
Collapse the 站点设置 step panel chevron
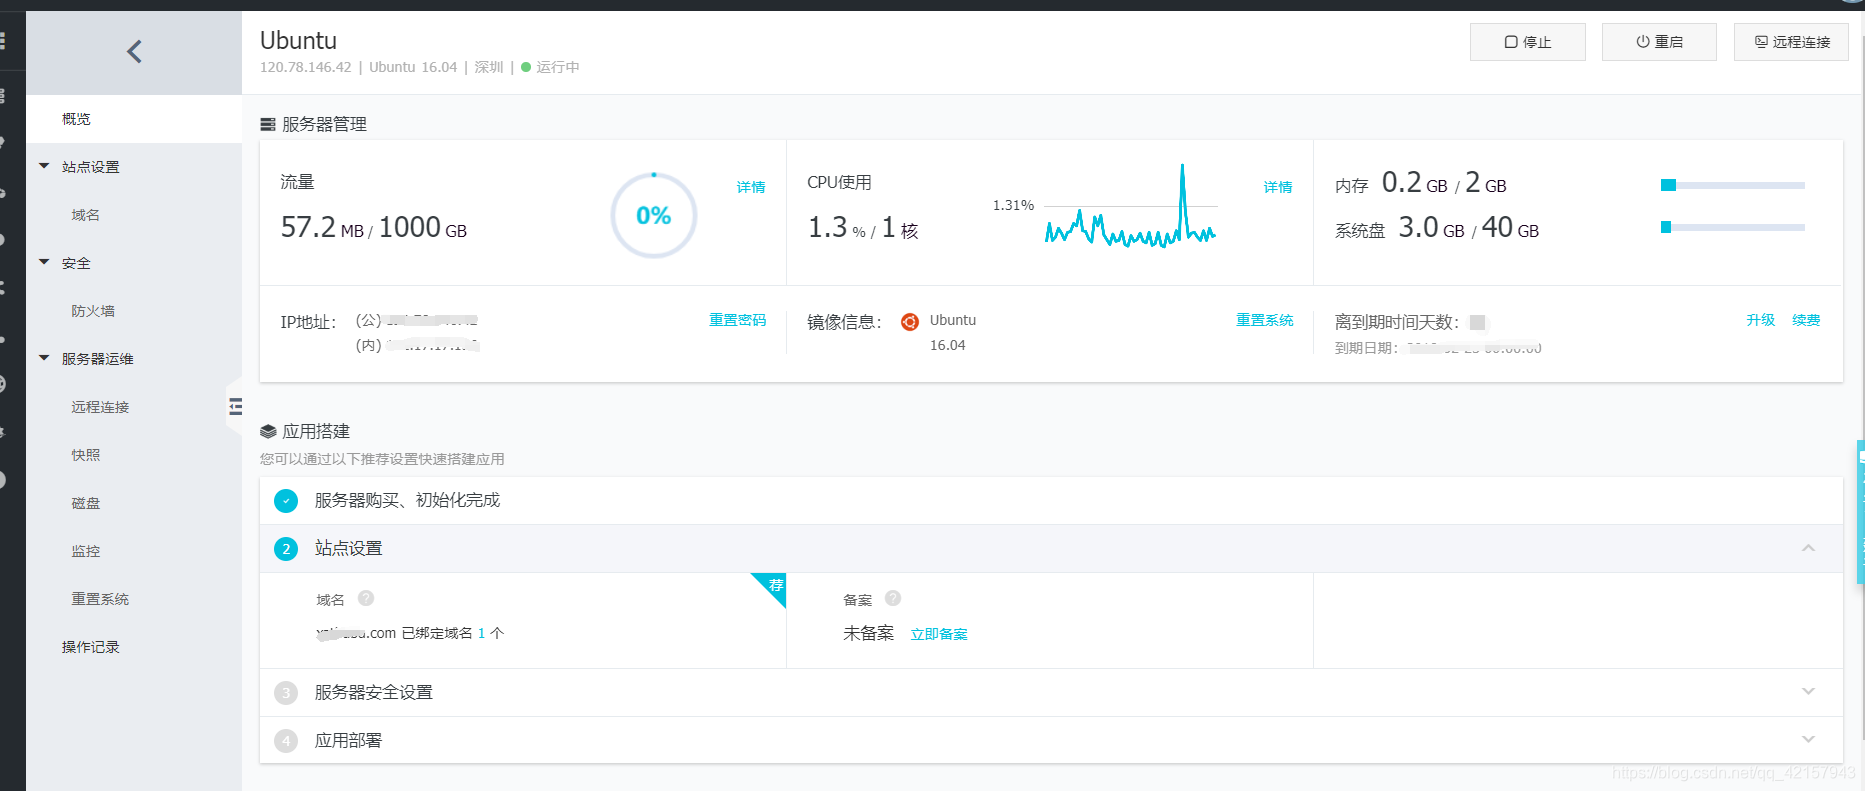pos(1808,548)
